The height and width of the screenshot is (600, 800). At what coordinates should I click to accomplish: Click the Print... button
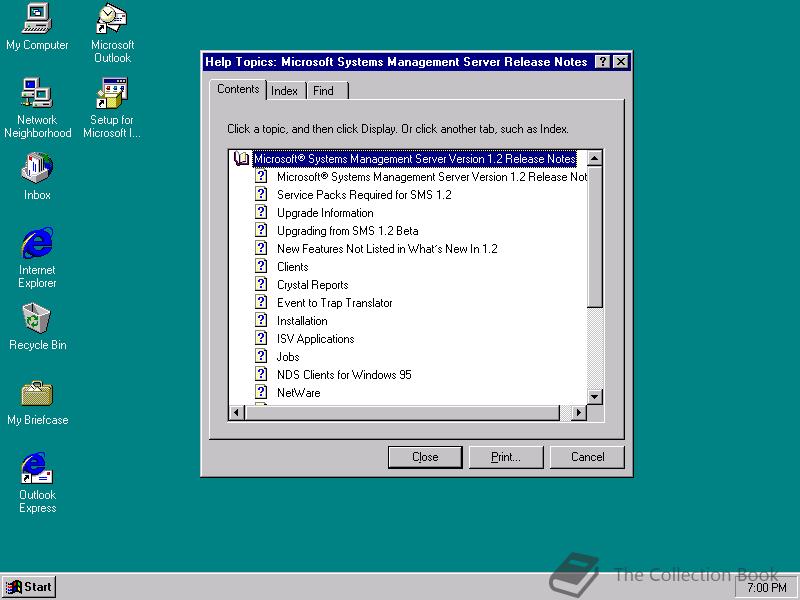(x=506, y=457)
